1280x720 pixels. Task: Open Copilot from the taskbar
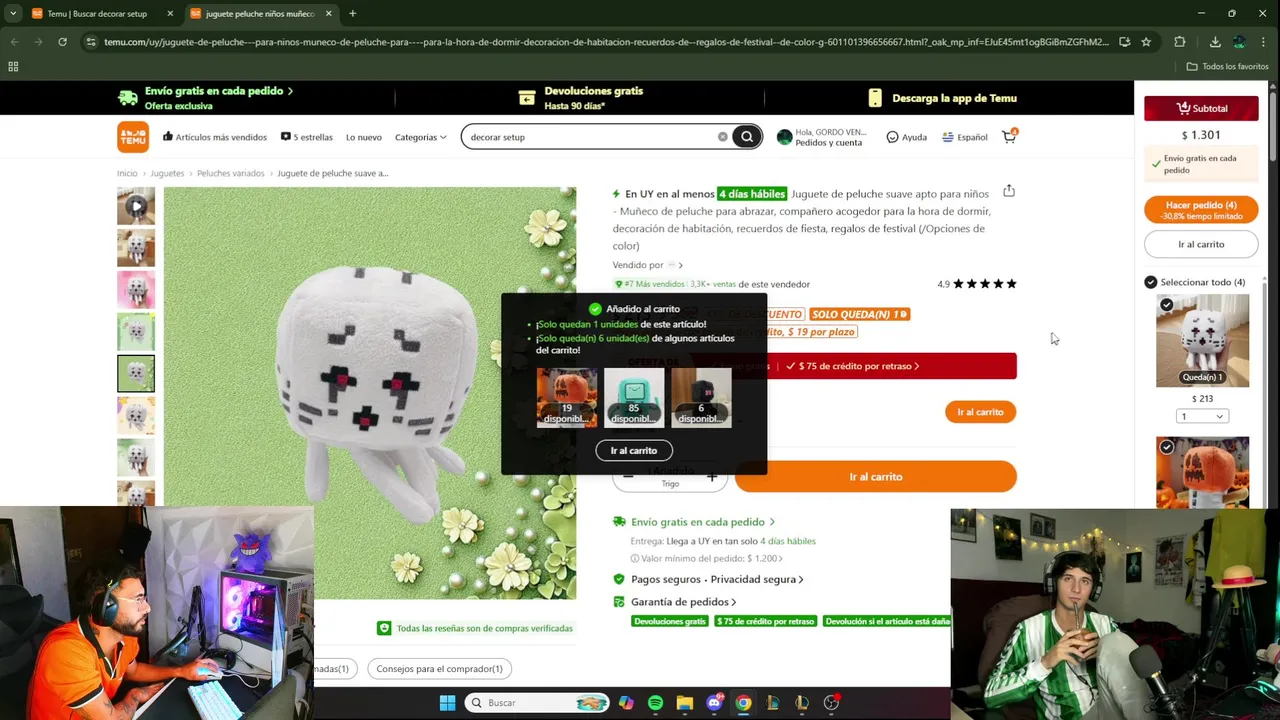click(x=626, y=703)
